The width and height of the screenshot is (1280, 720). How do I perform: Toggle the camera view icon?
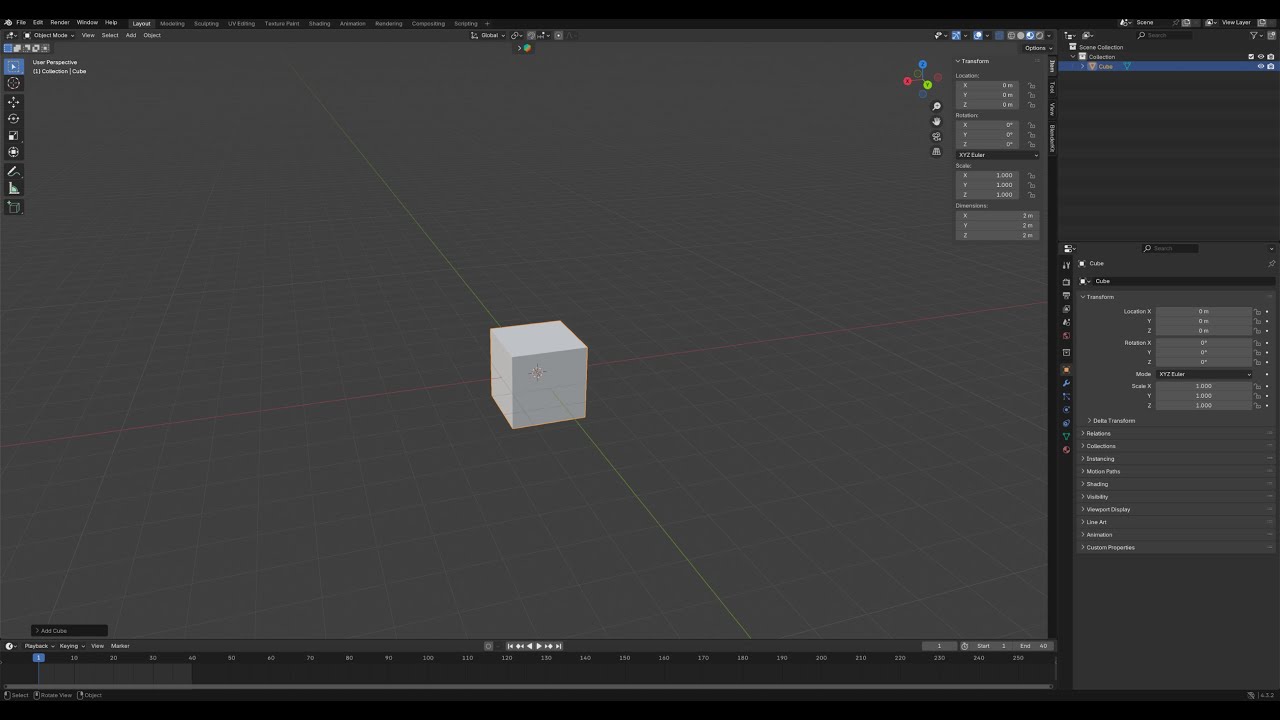tap(936, 136)
